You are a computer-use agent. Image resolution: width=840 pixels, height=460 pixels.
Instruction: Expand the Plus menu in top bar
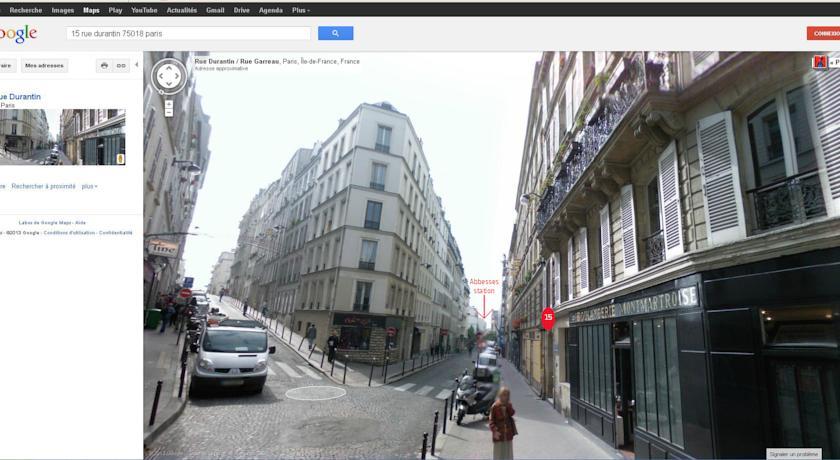point(300,10)
